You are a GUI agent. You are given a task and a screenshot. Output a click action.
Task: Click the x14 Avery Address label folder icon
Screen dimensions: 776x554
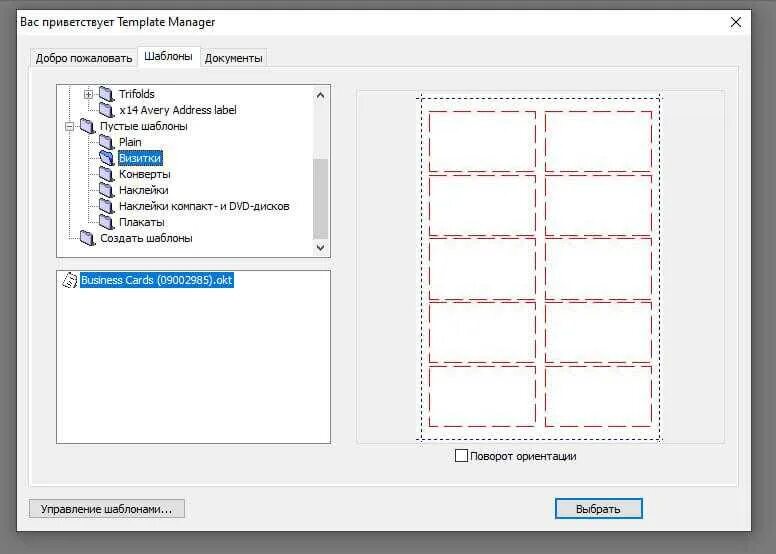pyautogui.click(x=106, y=109)
